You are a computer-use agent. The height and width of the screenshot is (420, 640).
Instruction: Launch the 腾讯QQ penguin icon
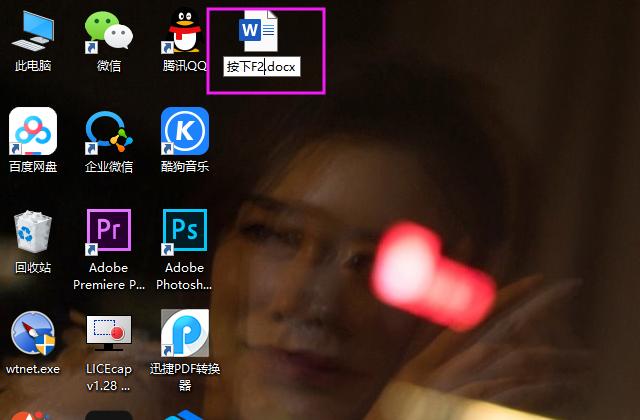184,31
